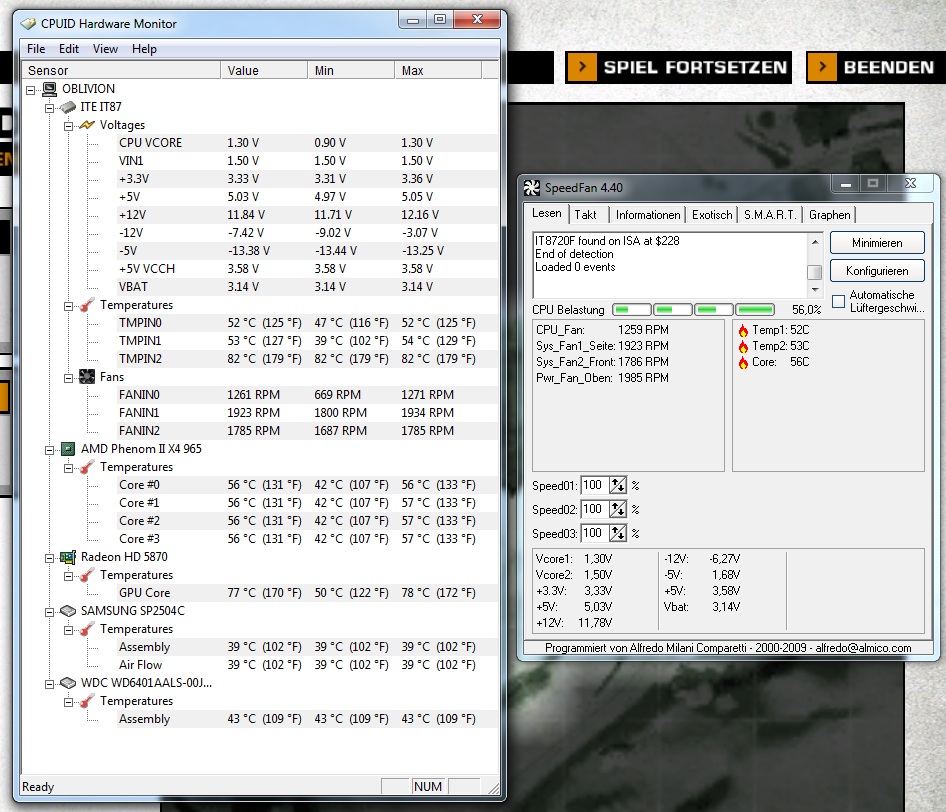Click the Radeon HD 5870 graphics card icon
This screenshot has width=946, height=812.
68,557
